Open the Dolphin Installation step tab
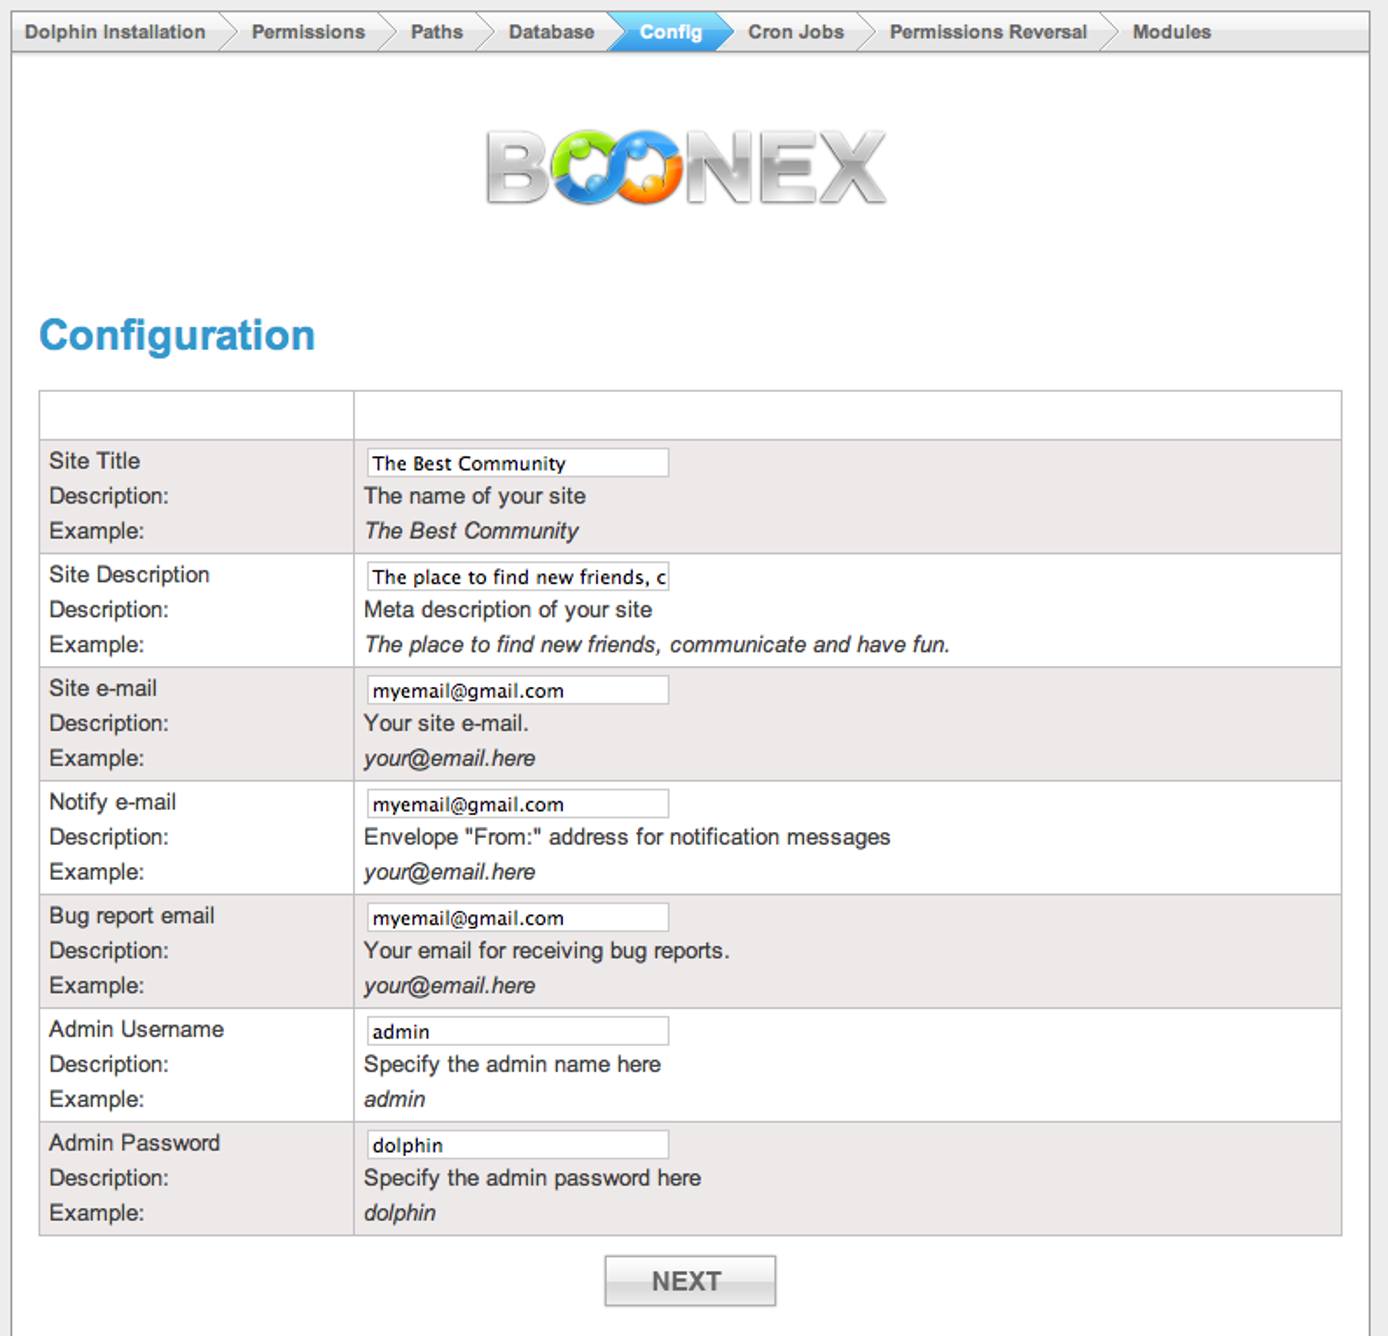 pyautogui.click(x=115, y=32)
